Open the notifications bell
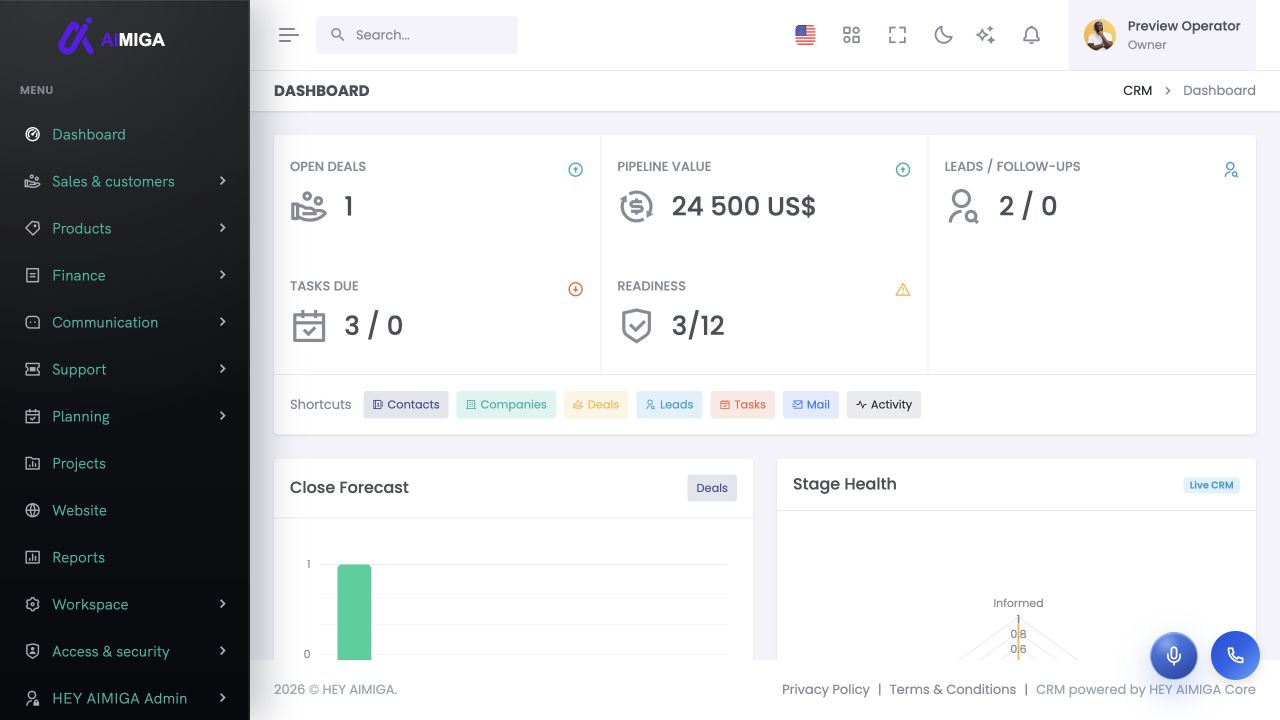Screen dimensions: 1280x720 click(1031, 35)
